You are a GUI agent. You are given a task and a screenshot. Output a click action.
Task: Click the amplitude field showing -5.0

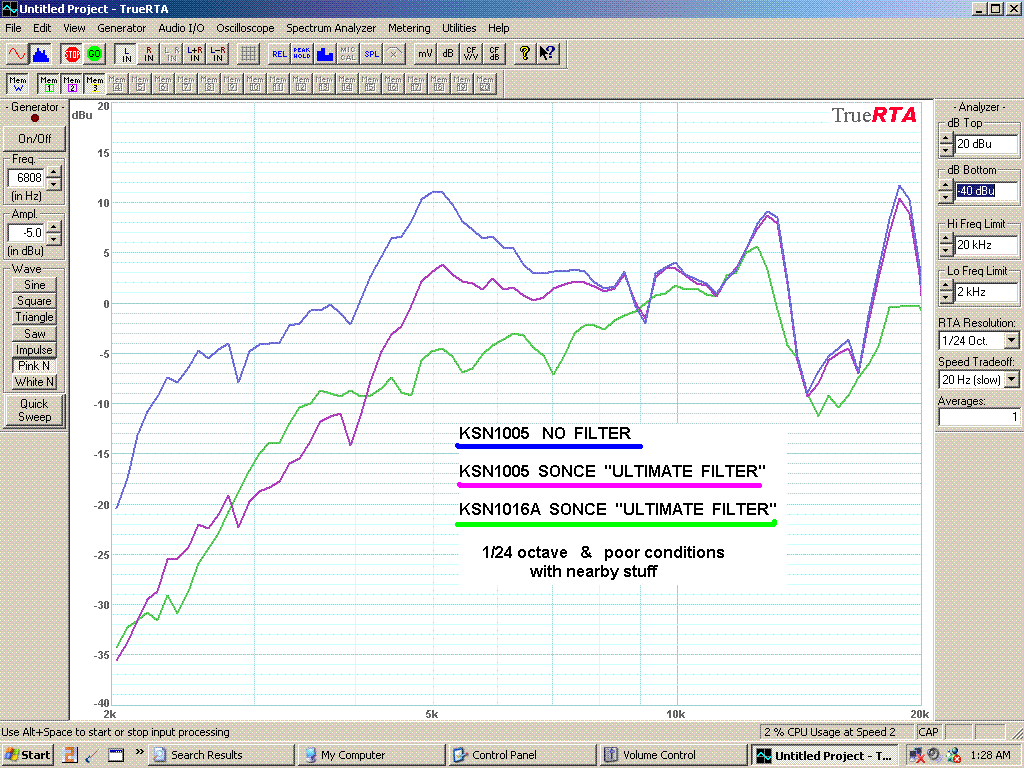tap(27, 232)
